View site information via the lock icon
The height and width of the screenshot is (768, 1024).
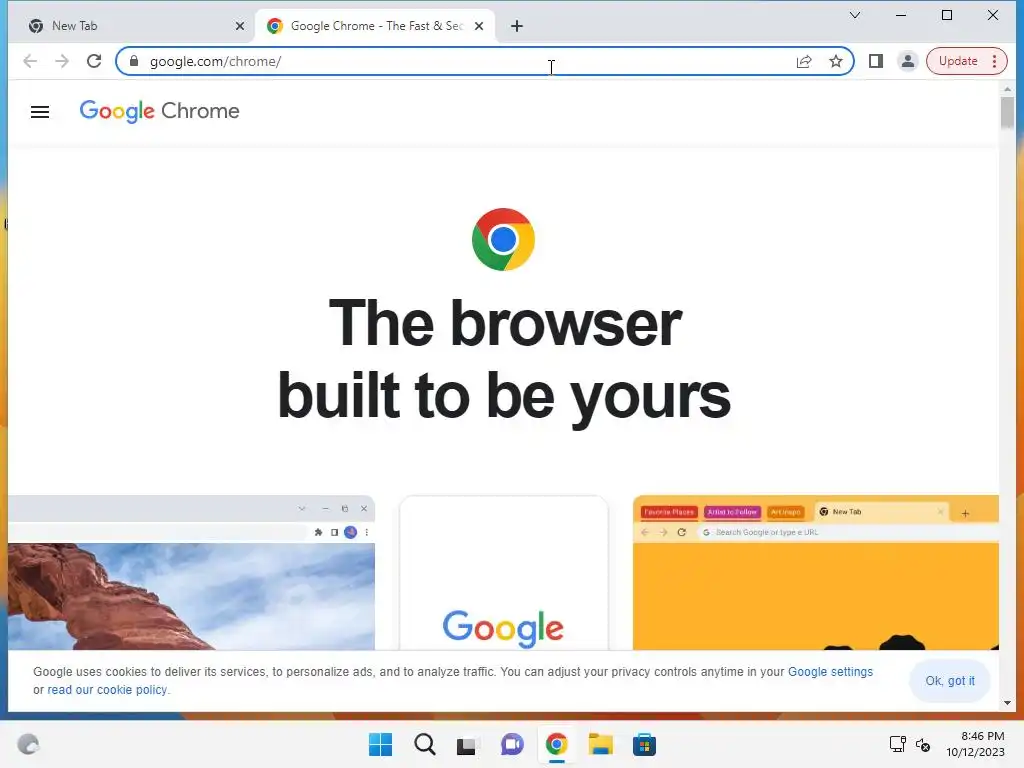(134, 61)
